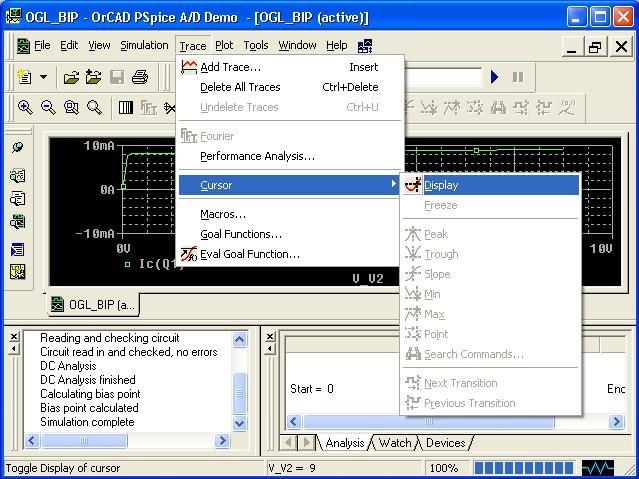Select Delete All Traces
639x479 pixels.
coord(290,87)
